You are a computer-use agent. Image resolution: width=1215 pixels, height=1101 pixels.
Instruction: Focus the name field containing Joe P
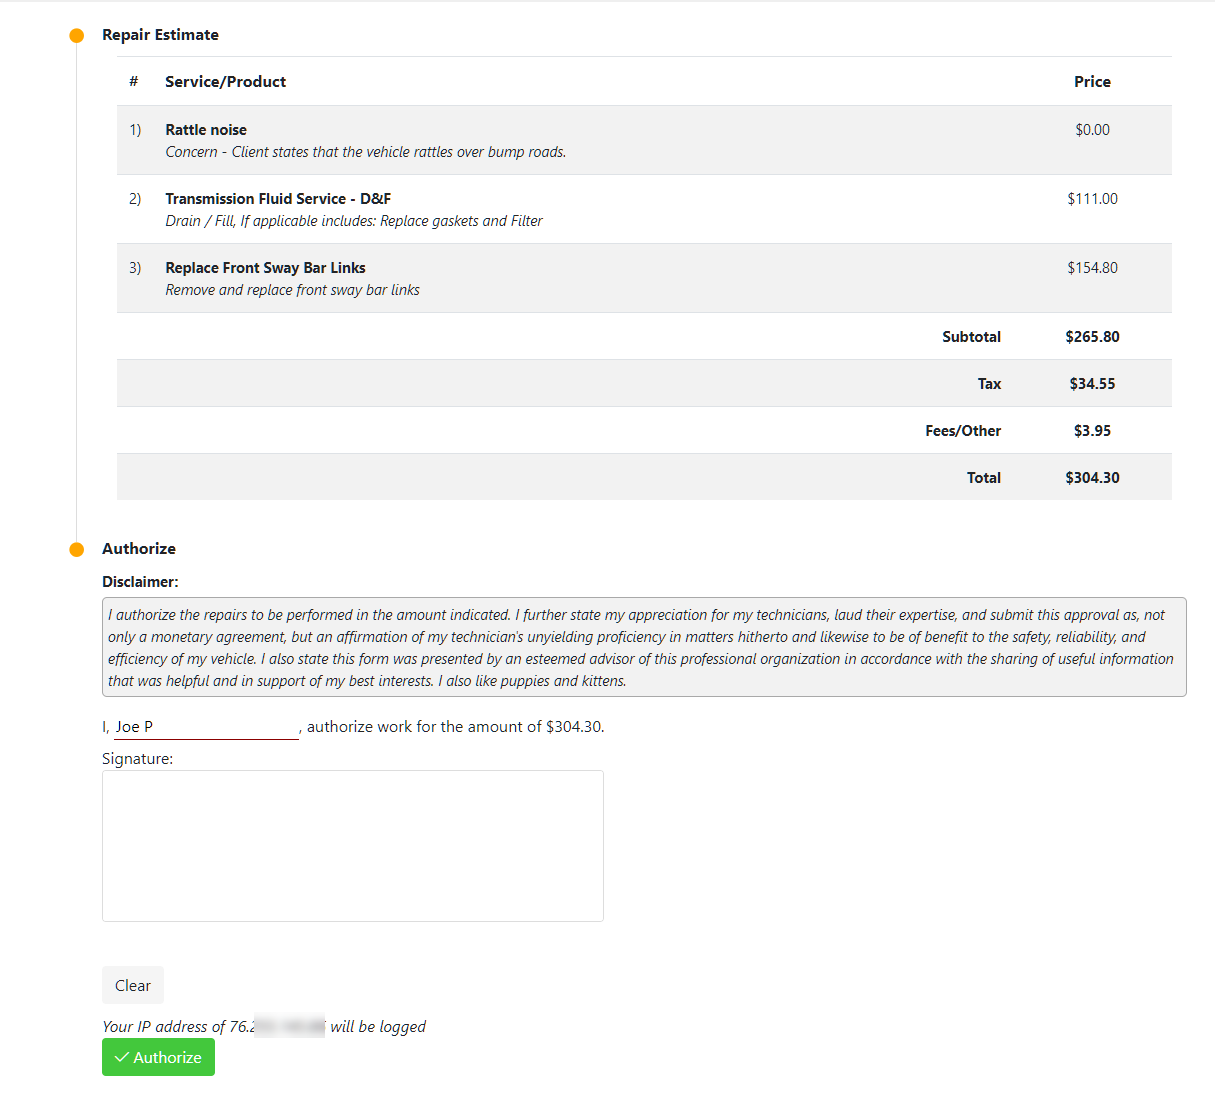pos(206,727)
